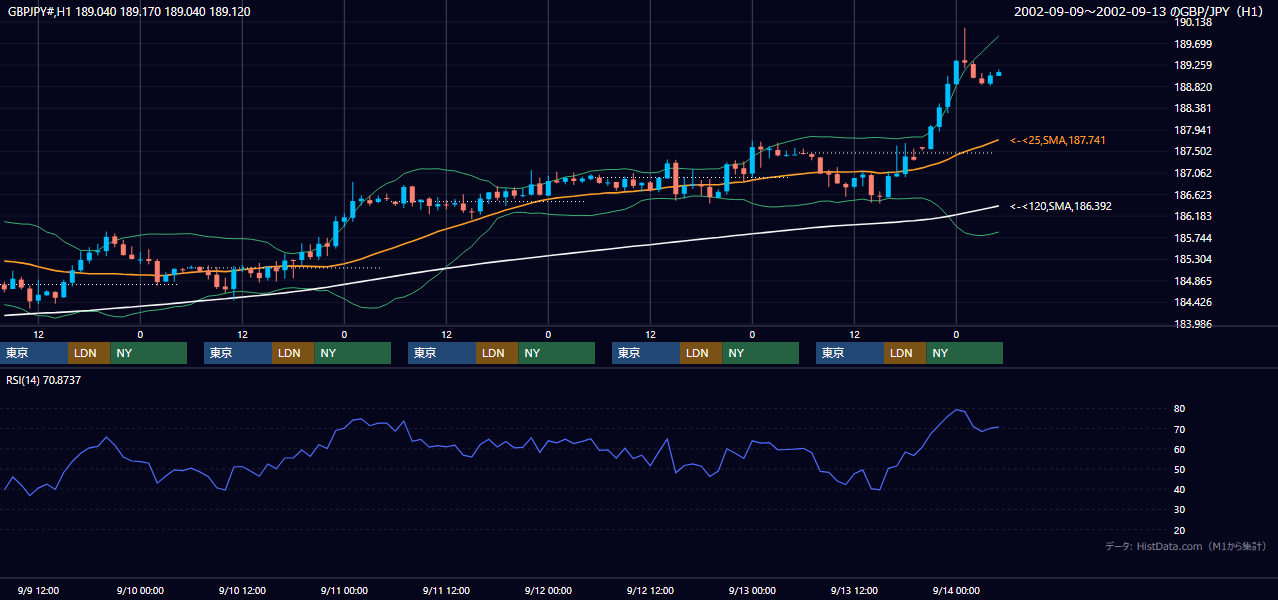Select the 187.062 price axis label

click(x=1192, y=173)
